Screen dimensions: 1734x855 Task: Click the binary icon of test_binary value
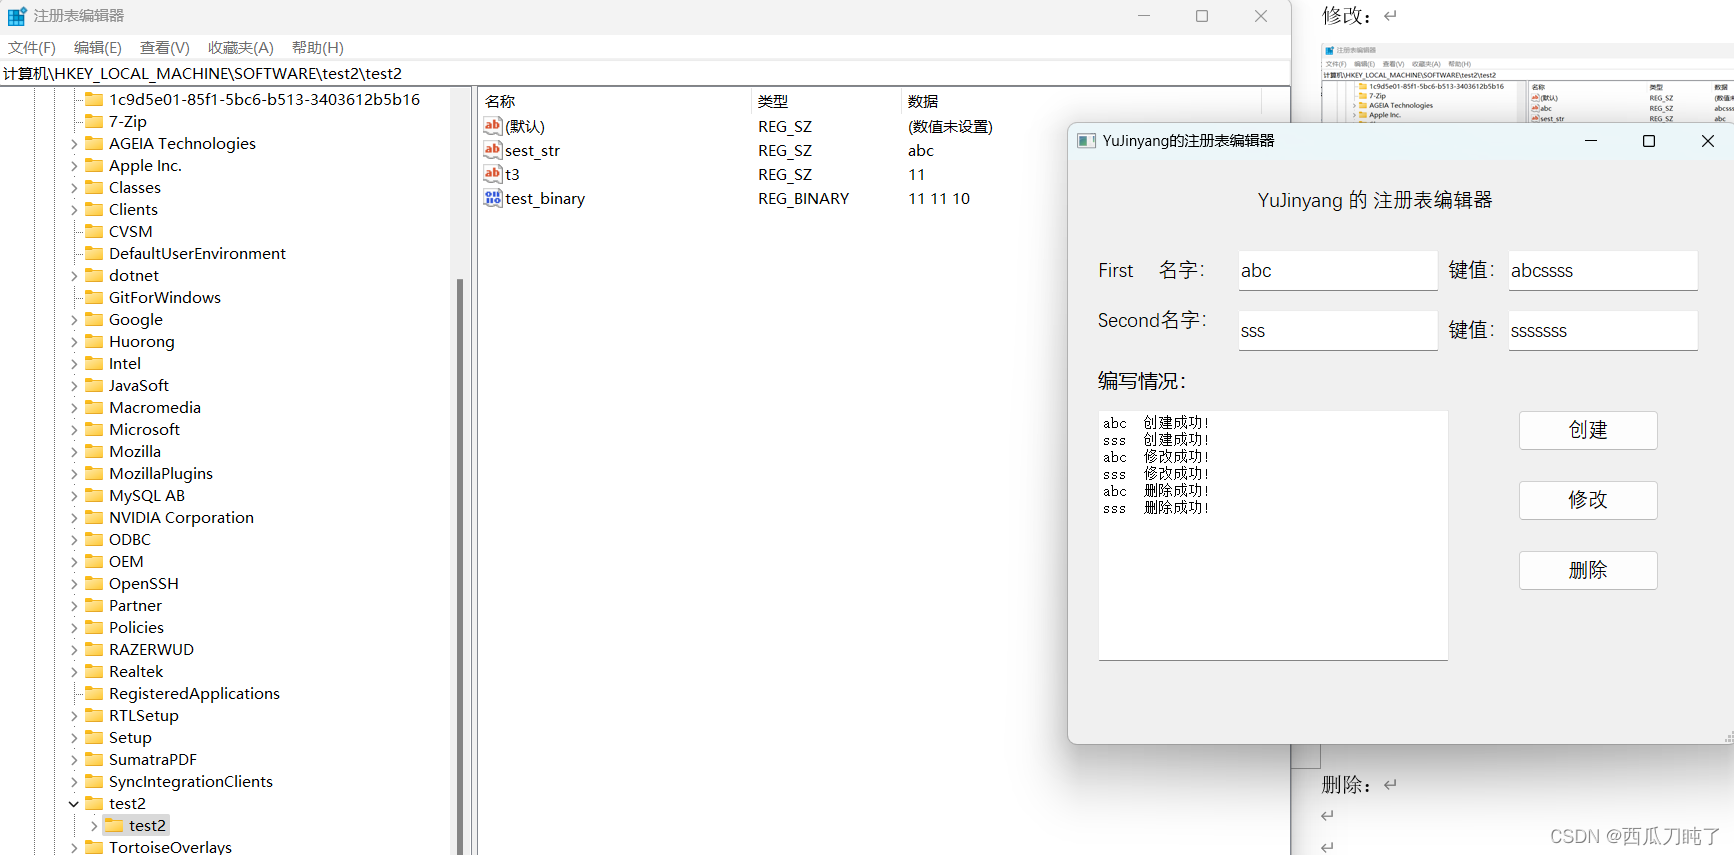492,198
